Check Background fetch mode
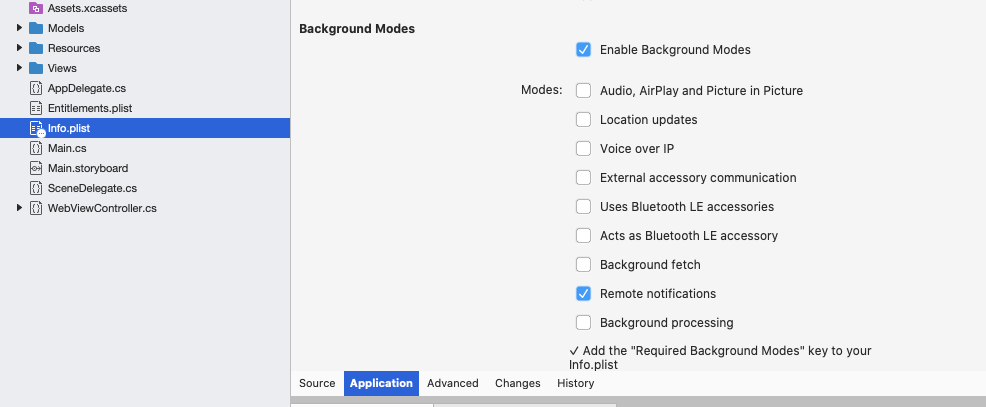 click(x=583, y=265)
